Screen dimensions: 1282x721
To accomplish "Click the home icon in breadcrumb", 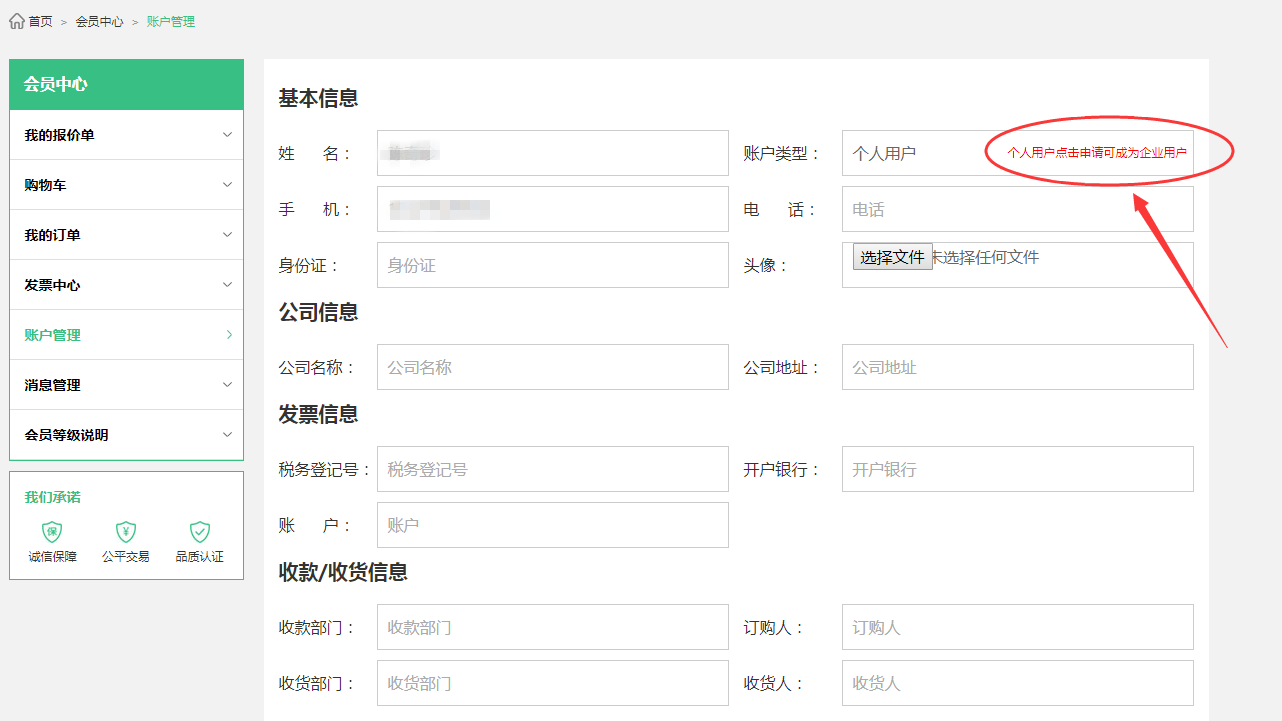I will pos(17,21).
